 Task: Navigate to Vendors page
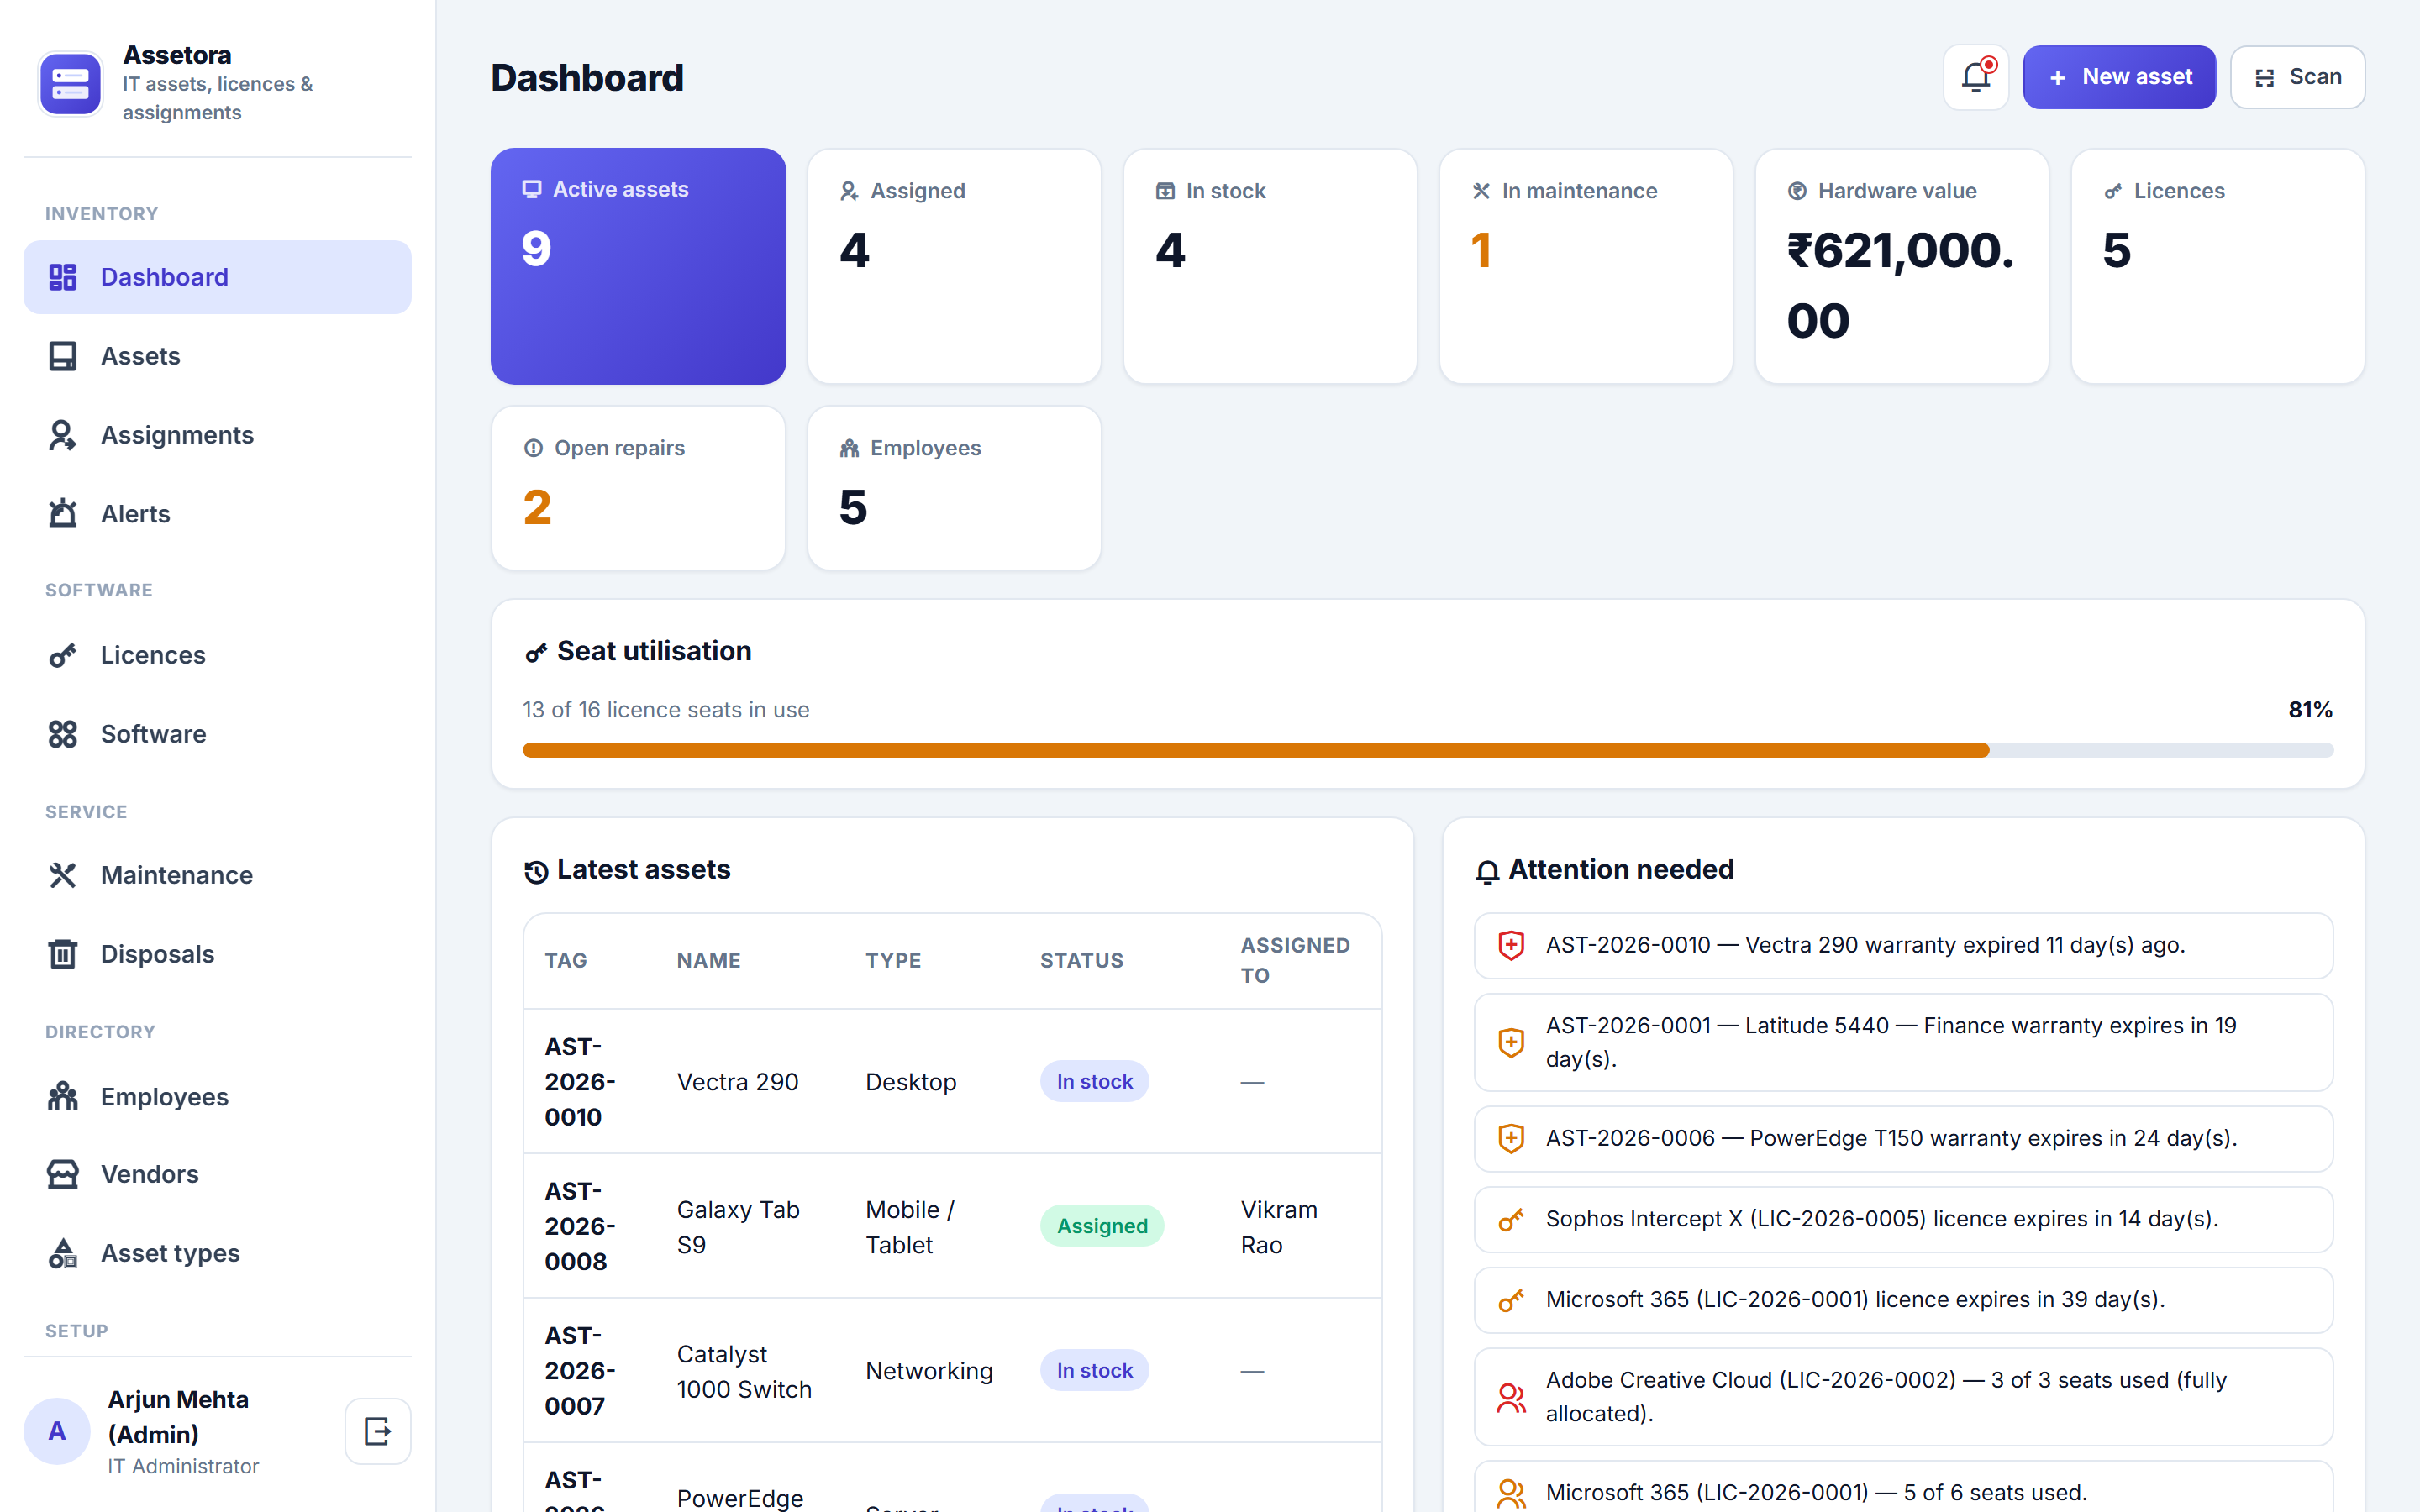pyautogui.click(x=217, y=1174)
